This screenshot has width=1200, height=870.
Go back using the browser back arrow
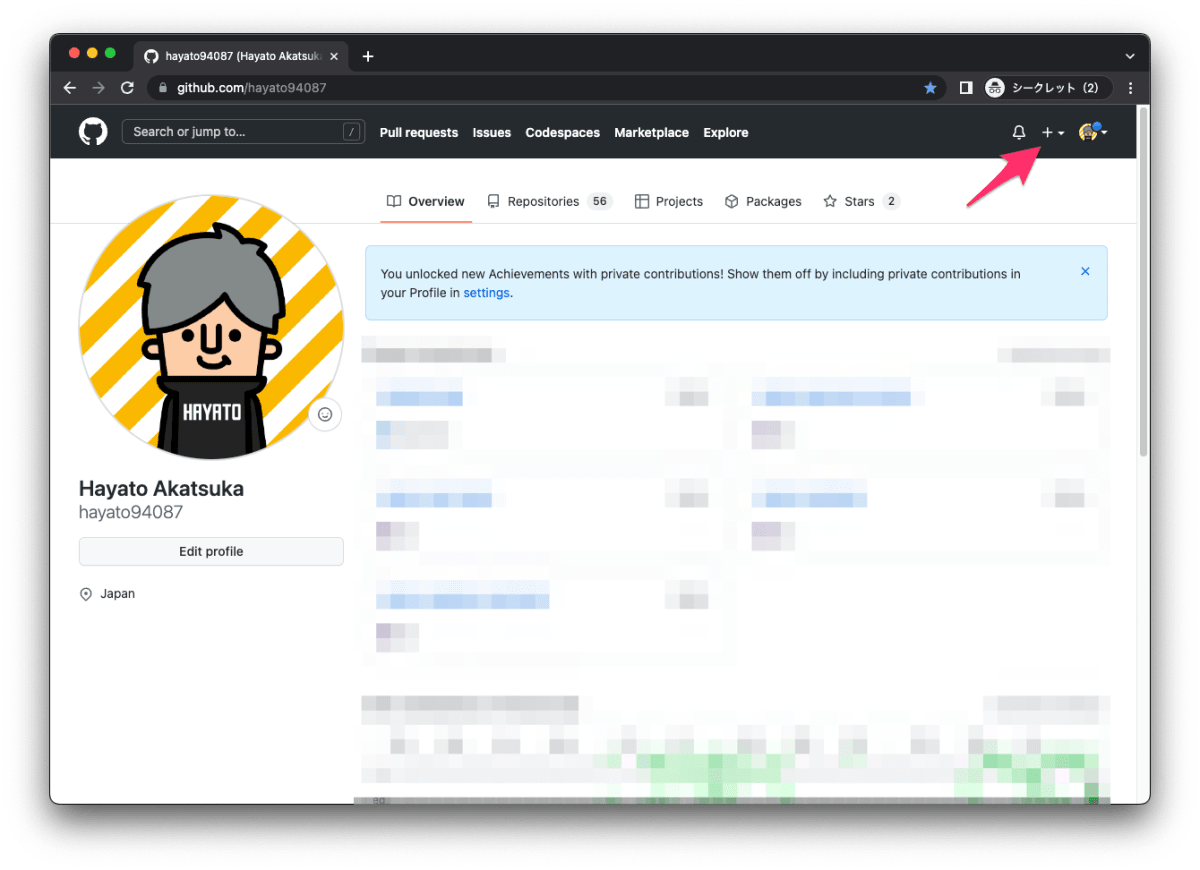[68, 87]
